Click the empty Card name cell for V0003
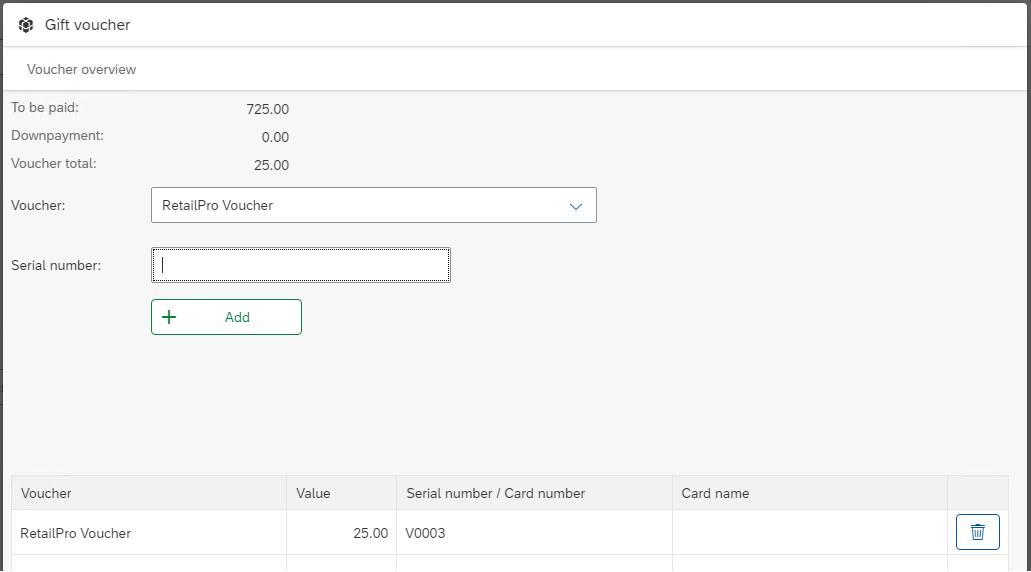Image resolution: width=1031 pixels, height=572 pixels. point(809,533)
